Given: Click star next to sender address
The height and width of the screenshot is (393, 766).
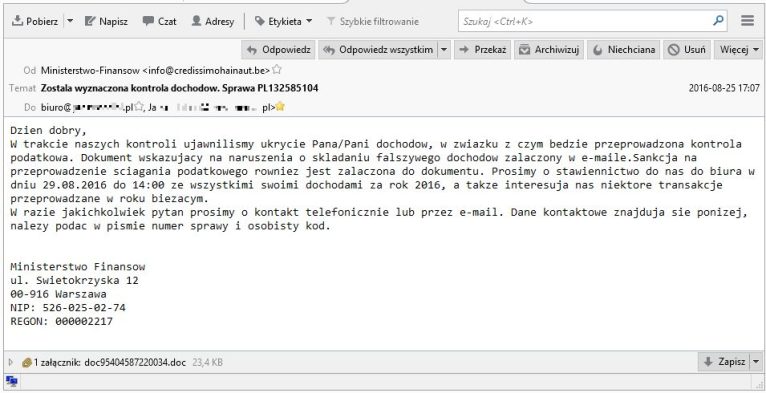Looking at the screenshot, I should 277,69.
